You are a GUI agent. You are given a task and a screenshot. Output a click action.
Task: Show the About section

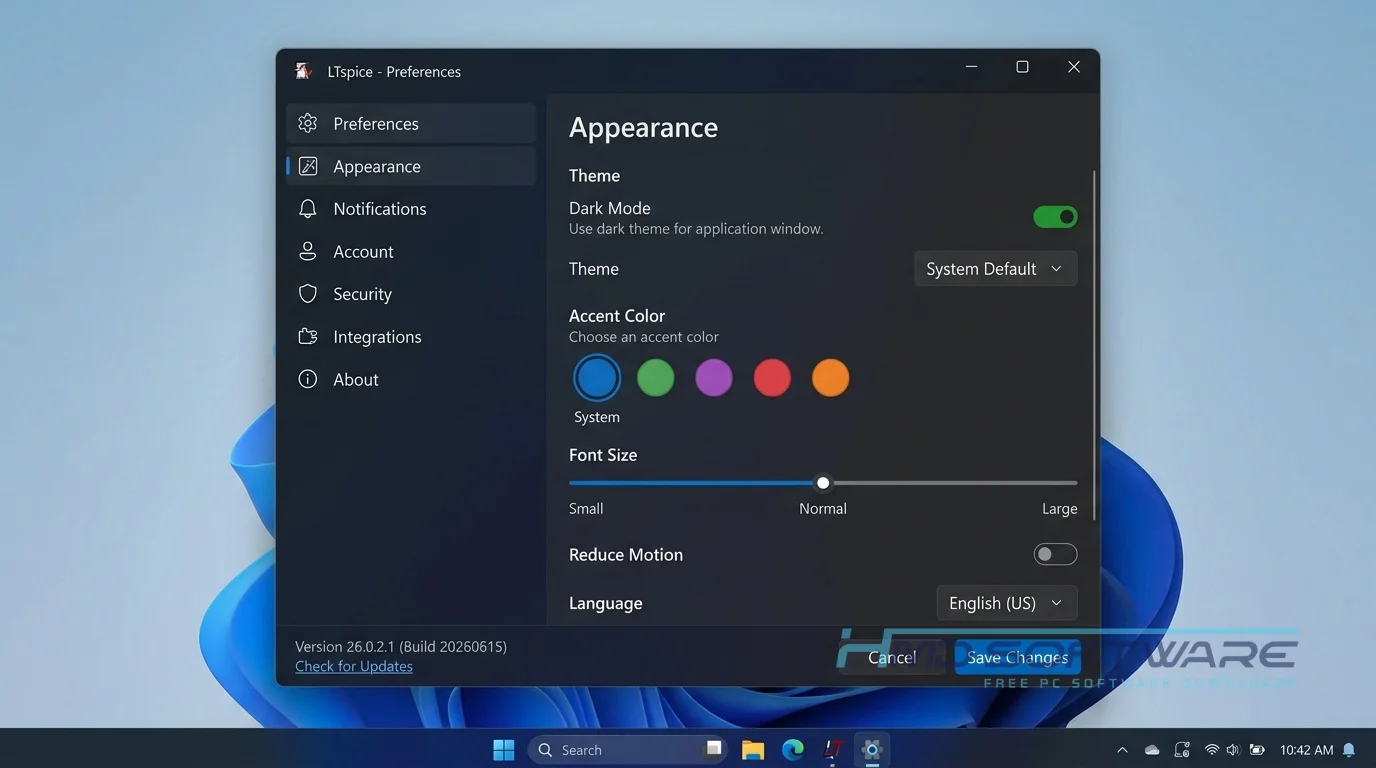click(x=411, y=379)
